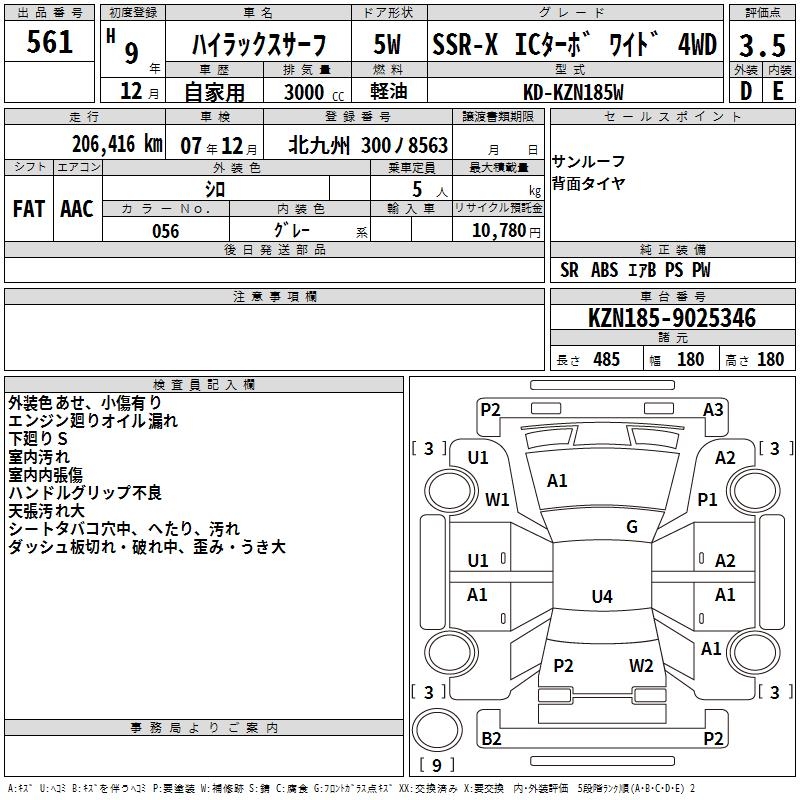The image size is (800, 800).
Task: Click the sales point "サンルーフ"
Action: (x=588, y=161)
